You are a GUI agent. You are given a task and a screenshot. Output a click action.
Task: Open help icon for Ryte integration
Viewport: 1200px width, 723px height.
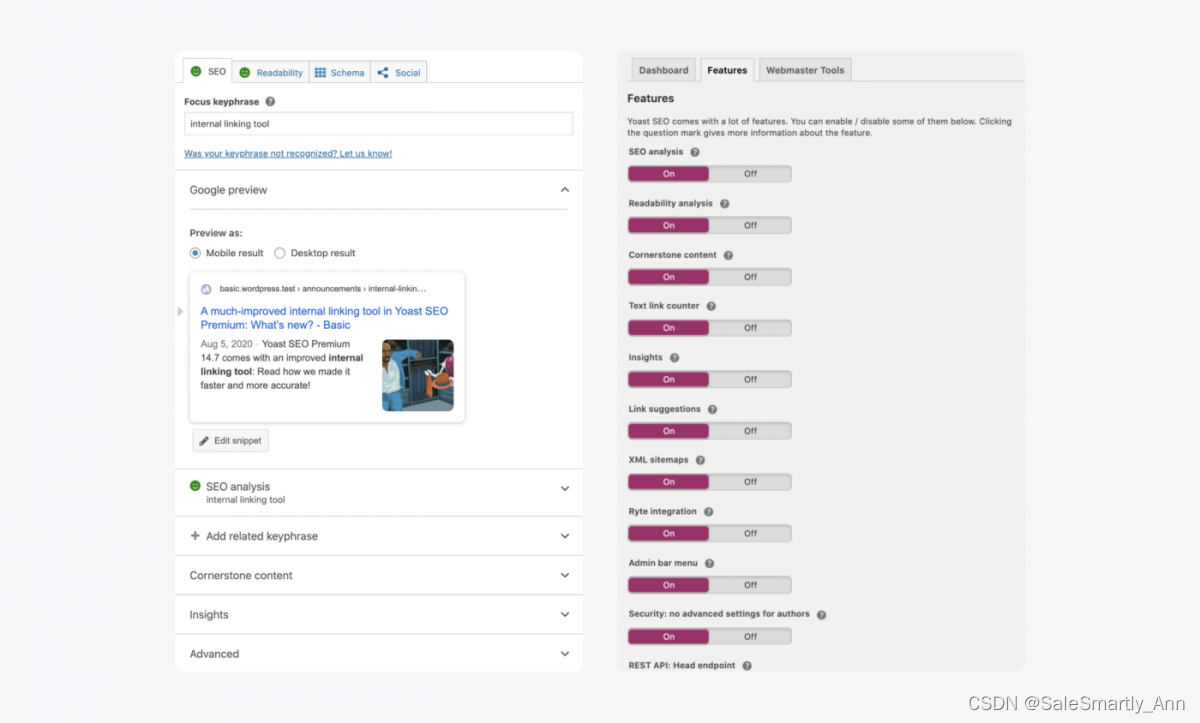tap(708, 511)
